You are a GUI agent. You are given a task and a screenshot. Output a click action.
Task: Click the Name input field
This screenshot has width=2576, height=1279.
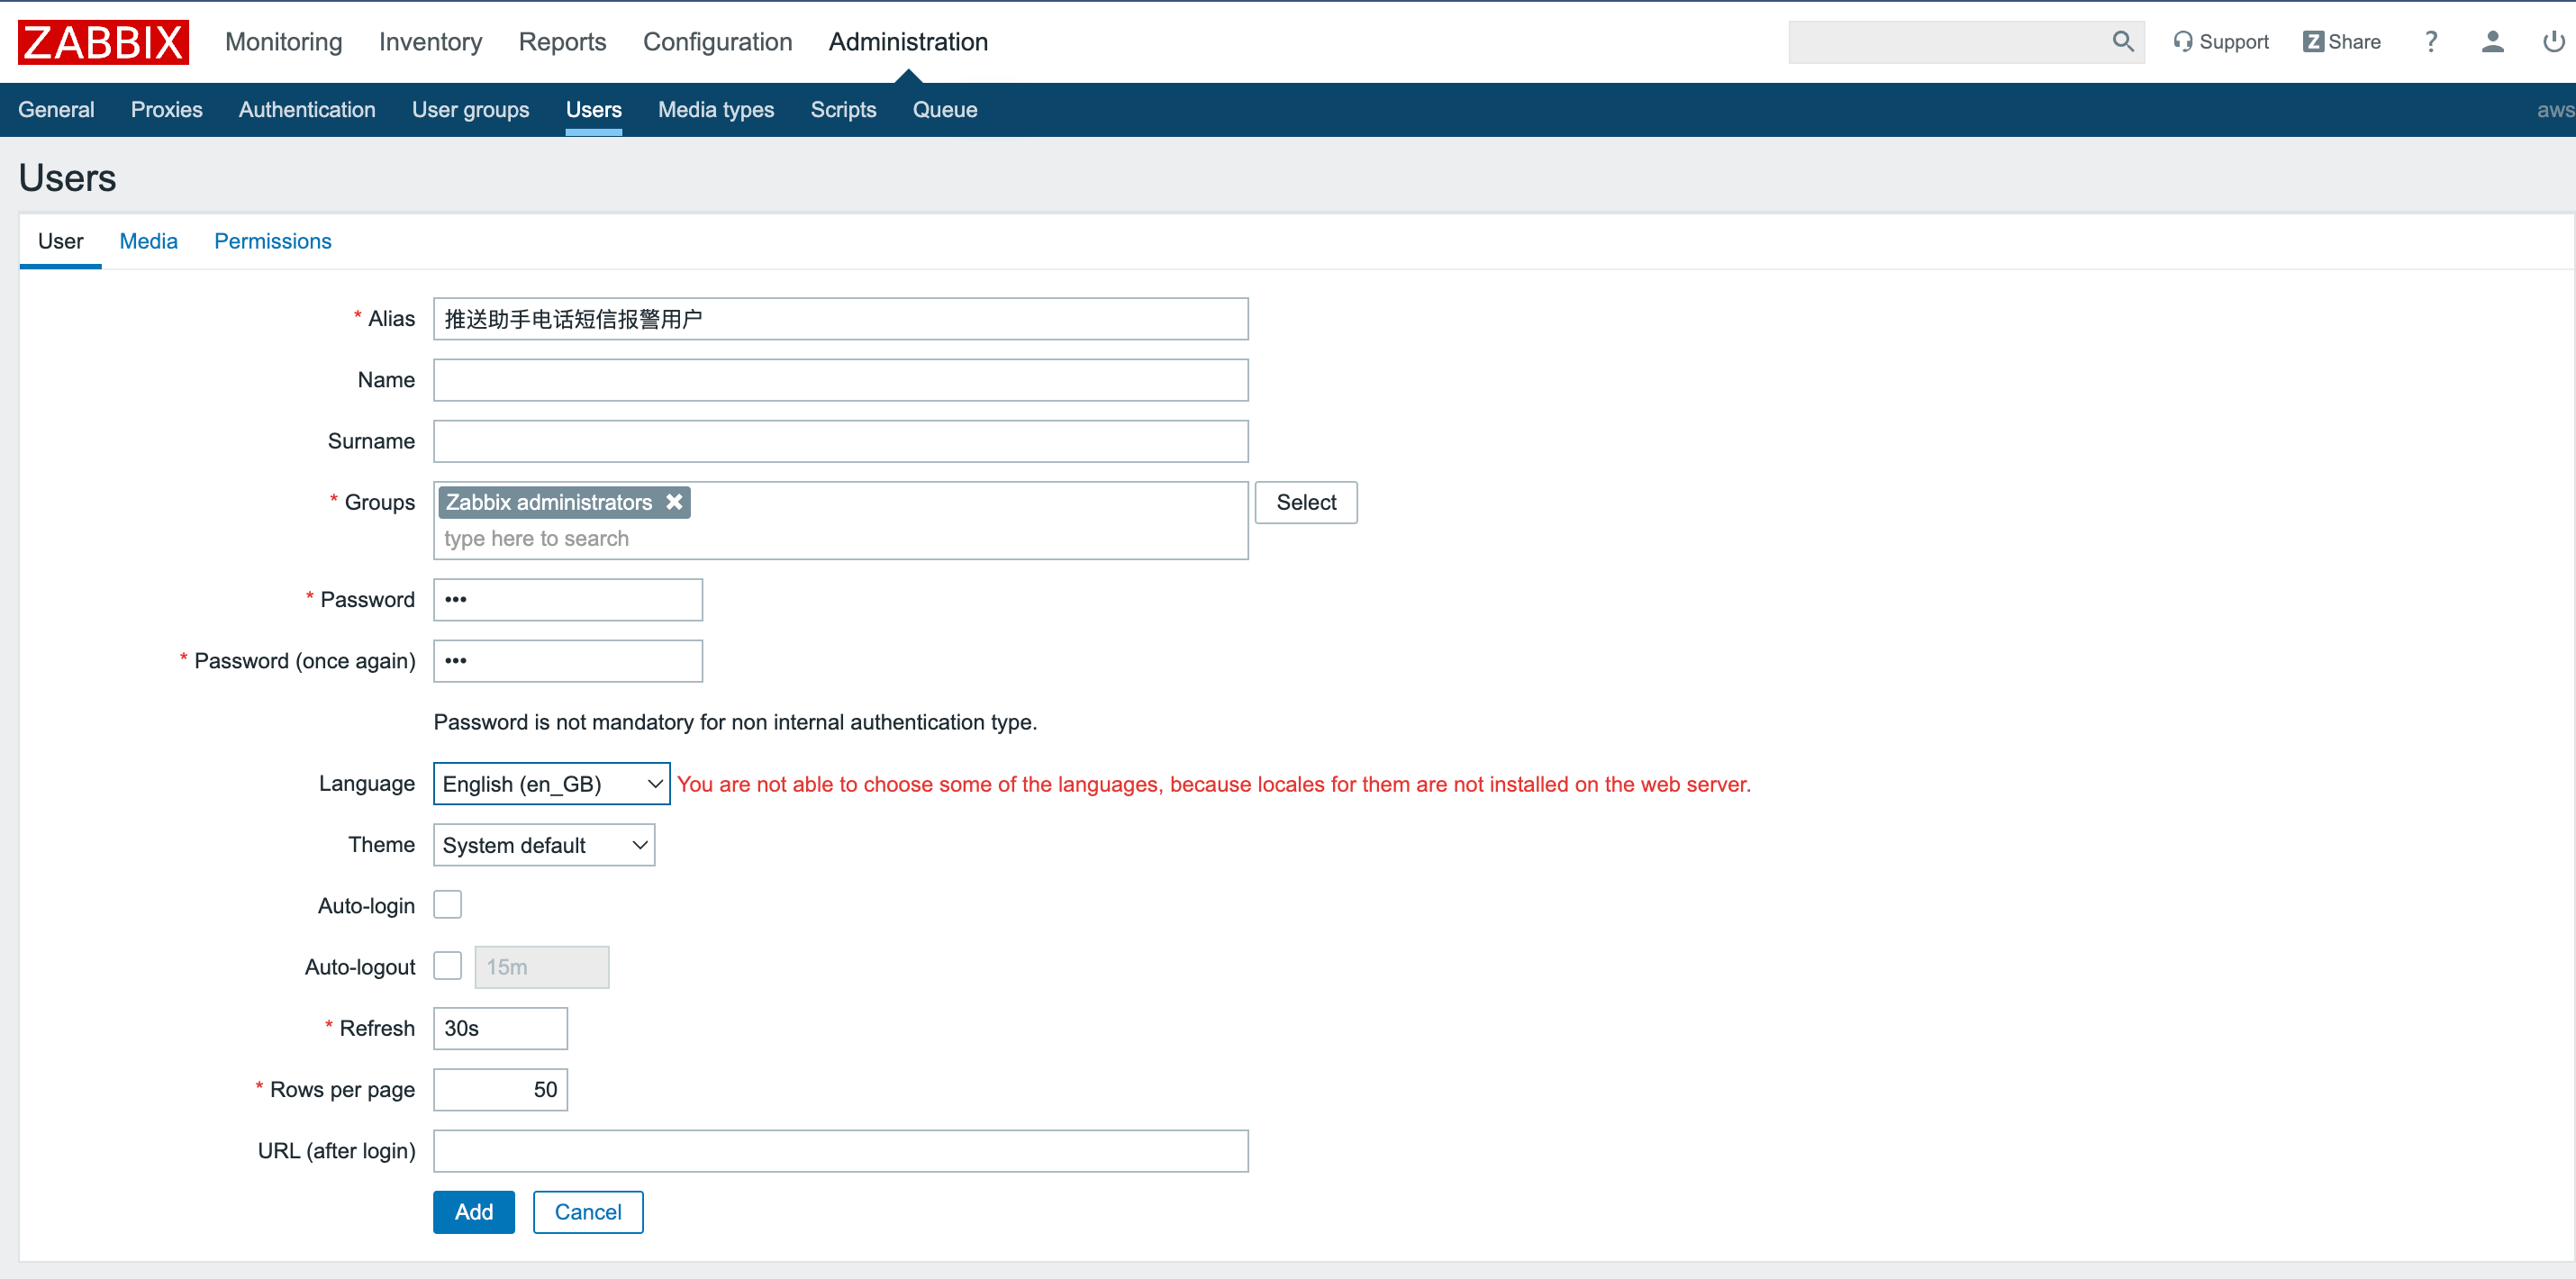coord(841,380)
